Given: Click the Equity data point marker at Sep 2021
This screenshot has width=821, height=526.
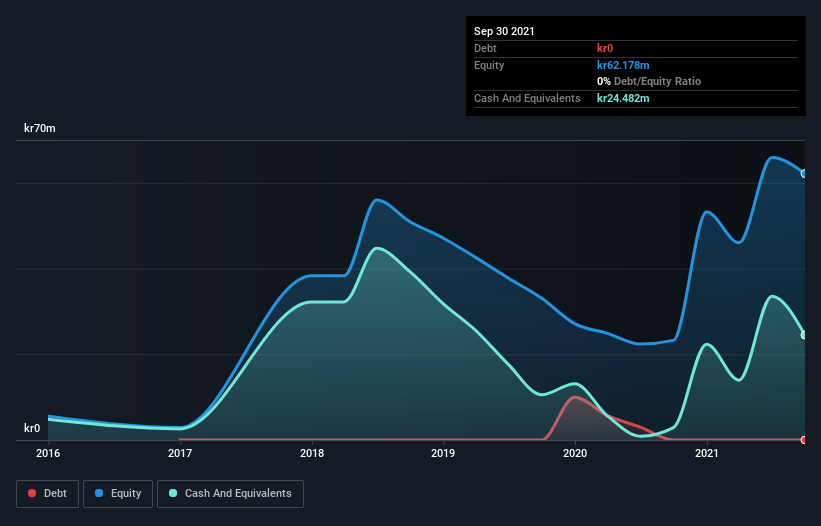Looking at the screenshot, I should click(x=804, y=174).
